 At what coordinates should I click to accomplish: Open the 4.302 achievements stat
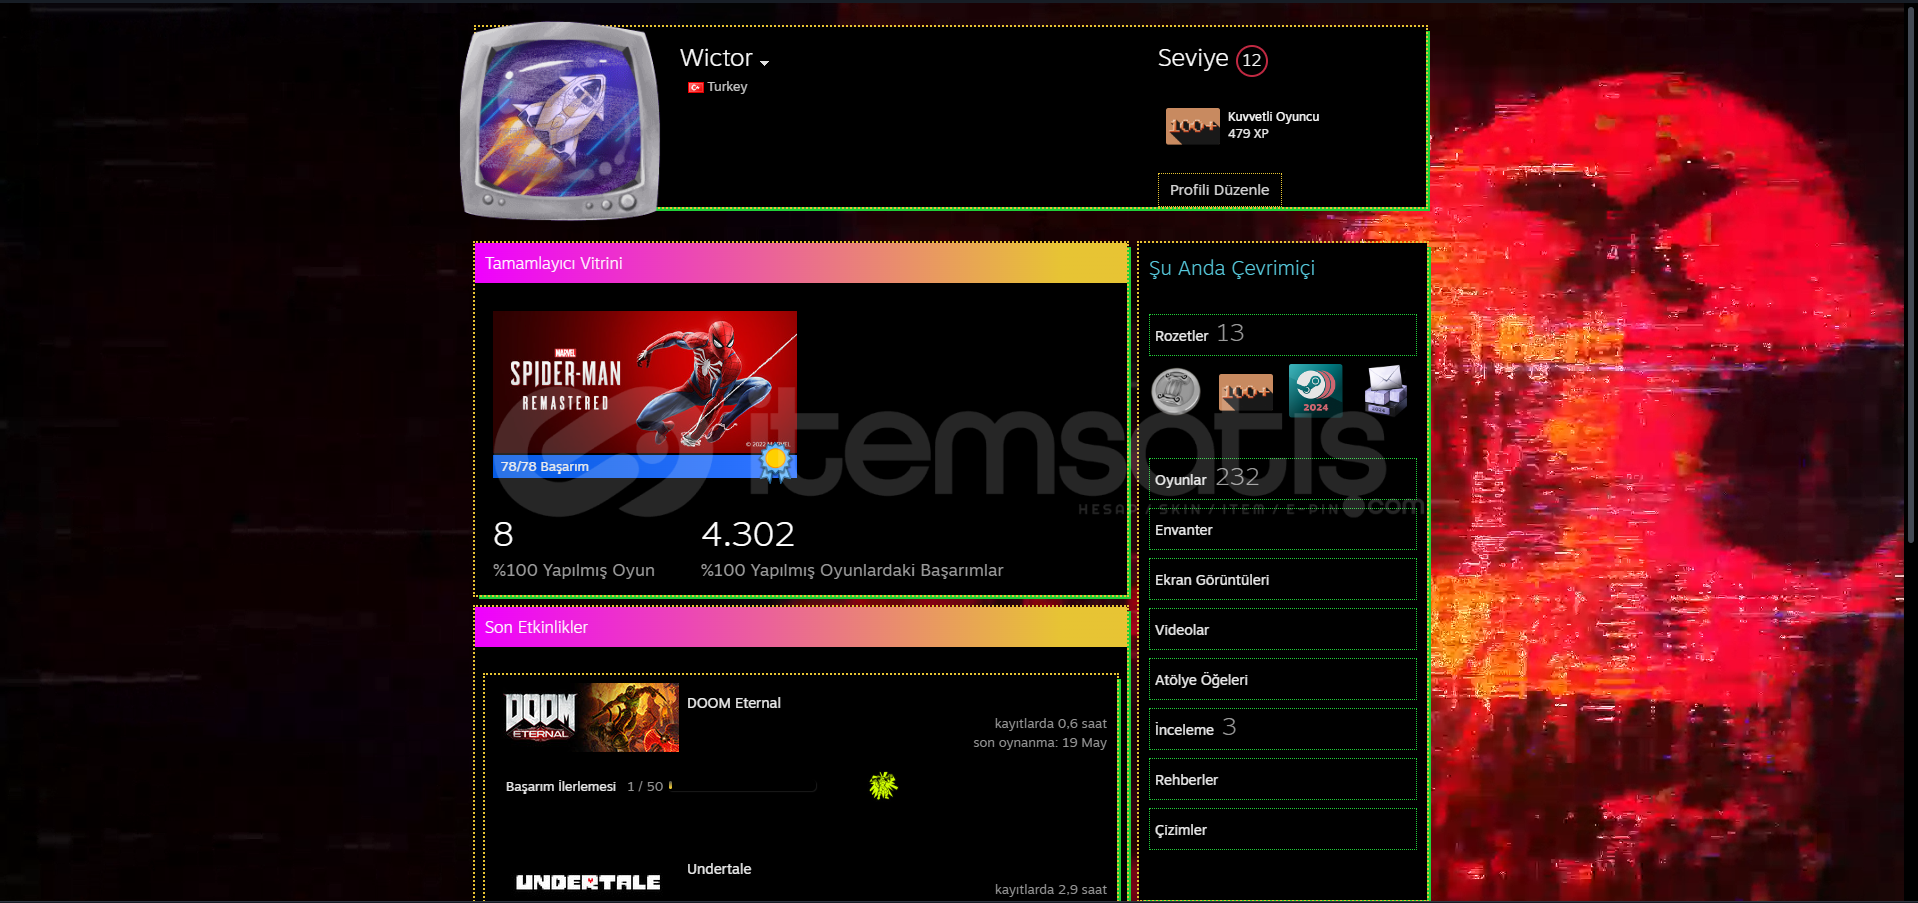pyautogui.click(x=852, y=548)
